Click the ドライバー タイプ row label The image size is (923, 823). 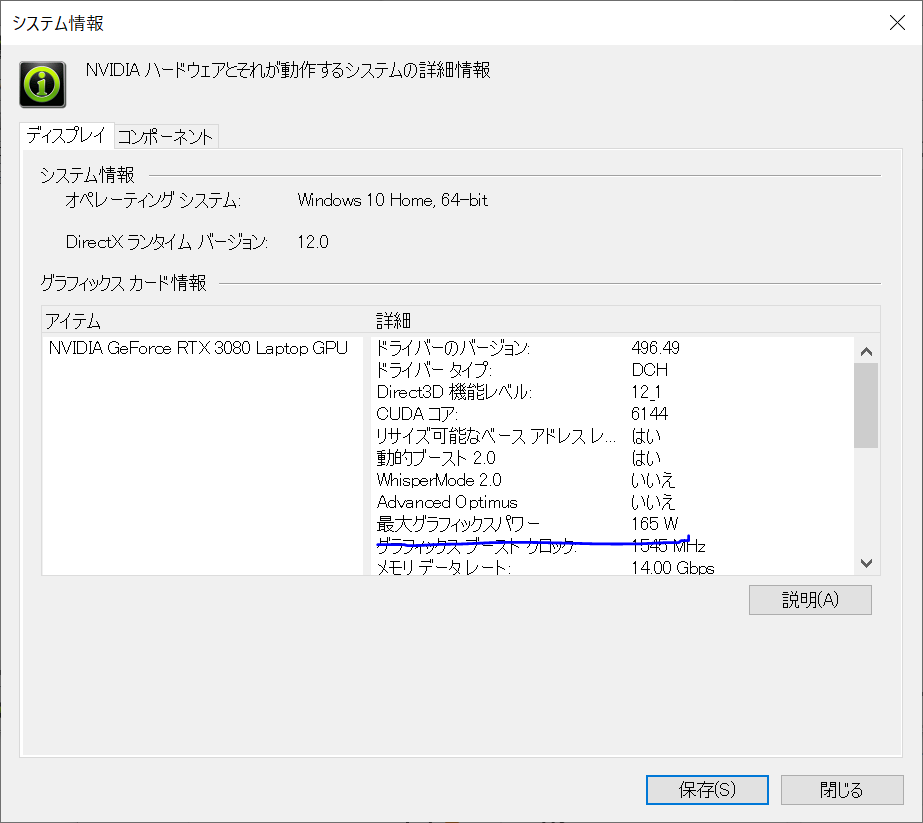pos(434,370)
